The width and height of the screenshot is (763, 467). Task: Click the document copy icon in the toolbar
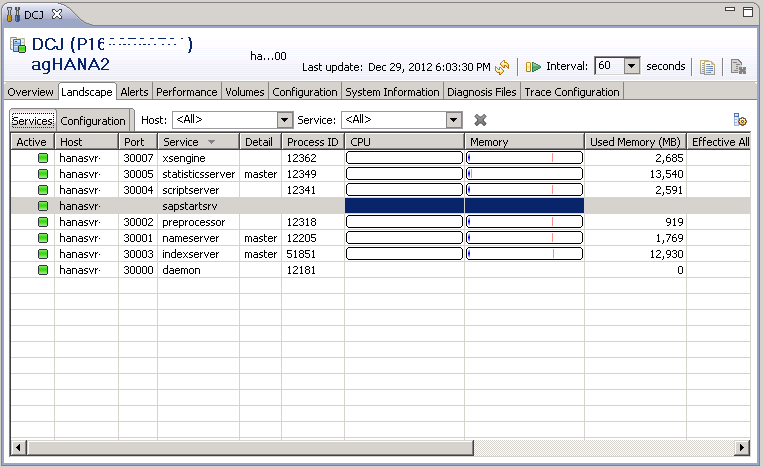point(708,67)
